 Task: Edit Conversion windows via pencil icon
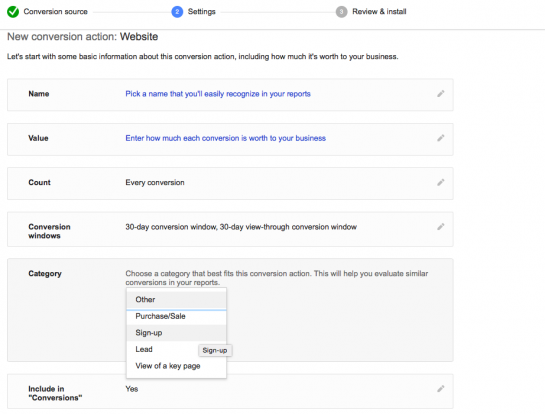click(x=440, y=227)
